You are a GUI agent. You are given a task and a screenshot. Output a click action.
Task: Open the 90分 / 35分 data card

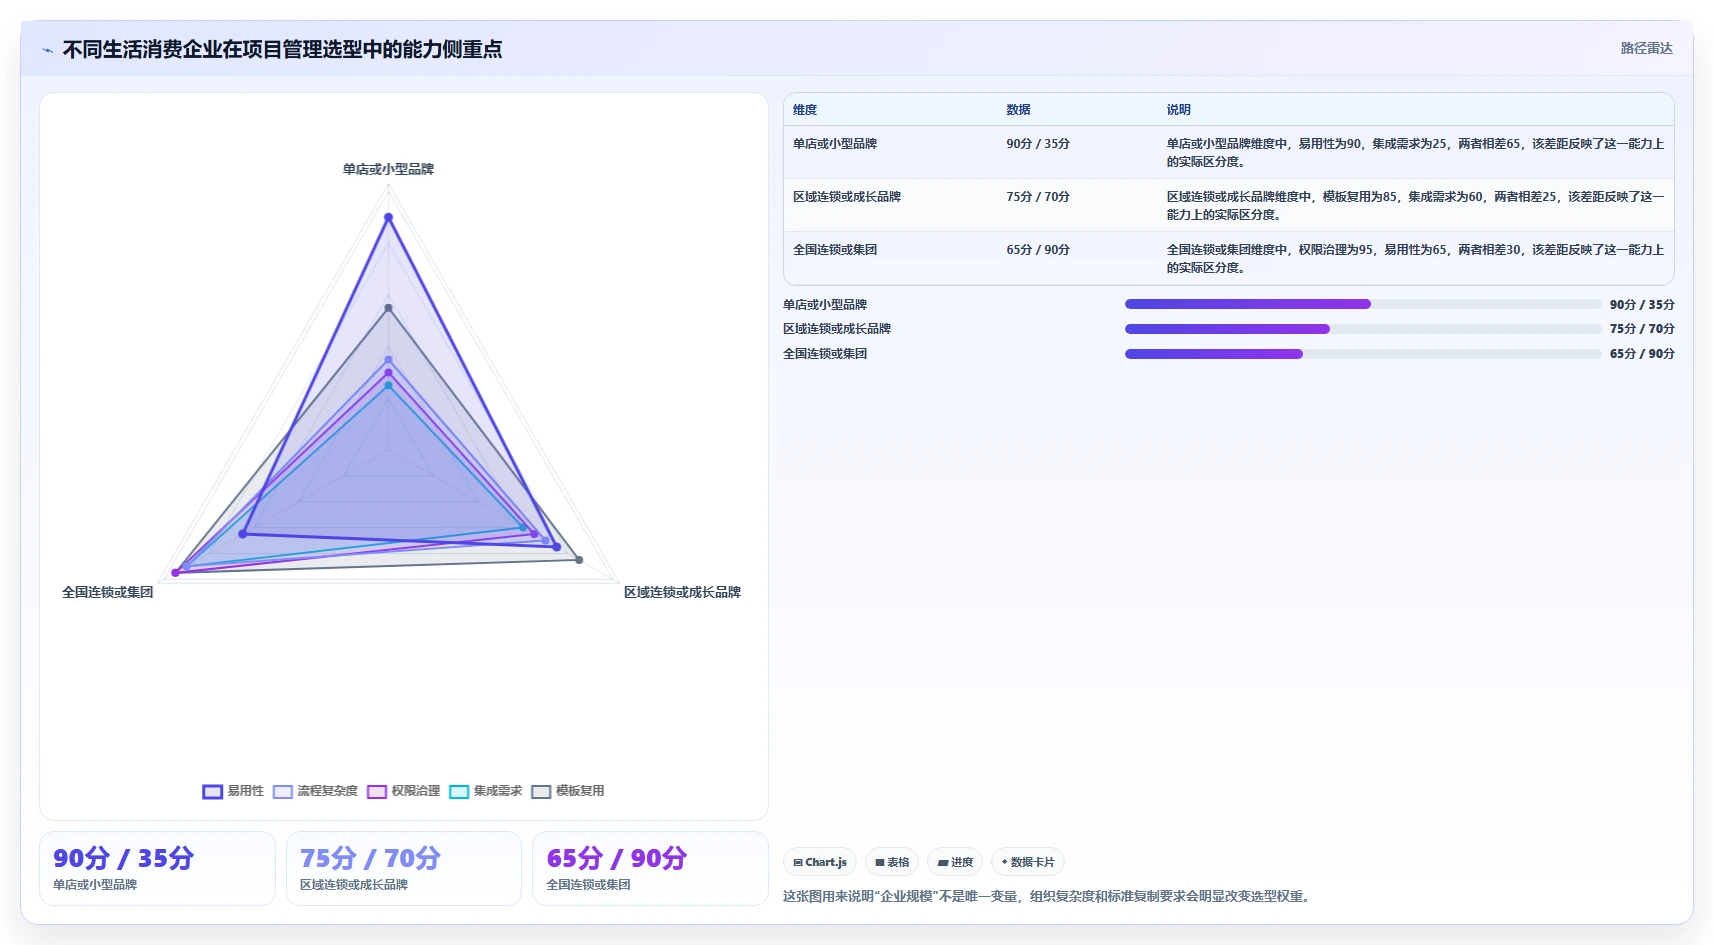pos(157,868)
